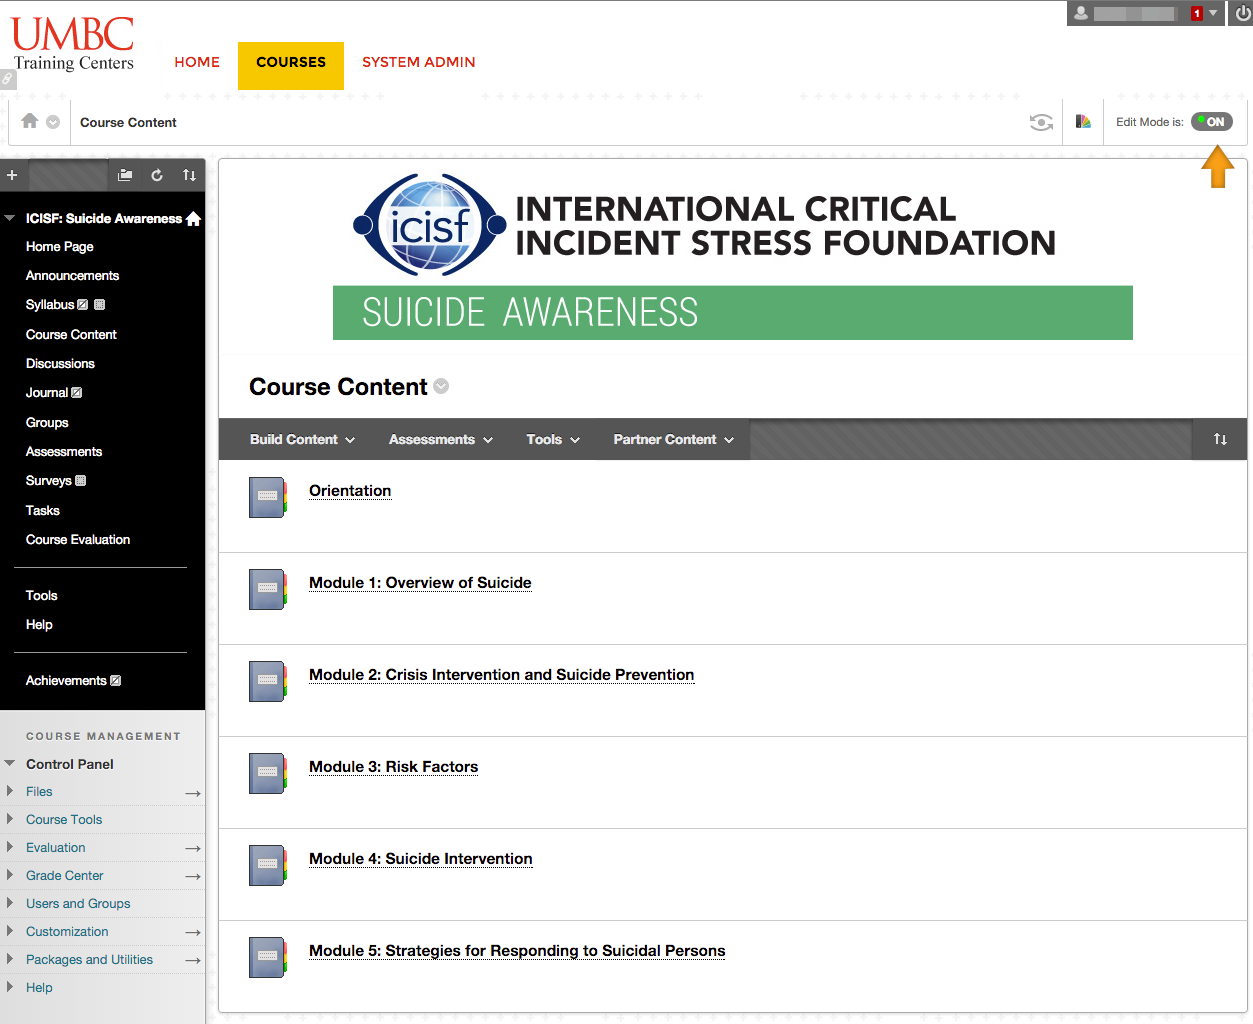Open Surveys in course menu

point(49,480)
